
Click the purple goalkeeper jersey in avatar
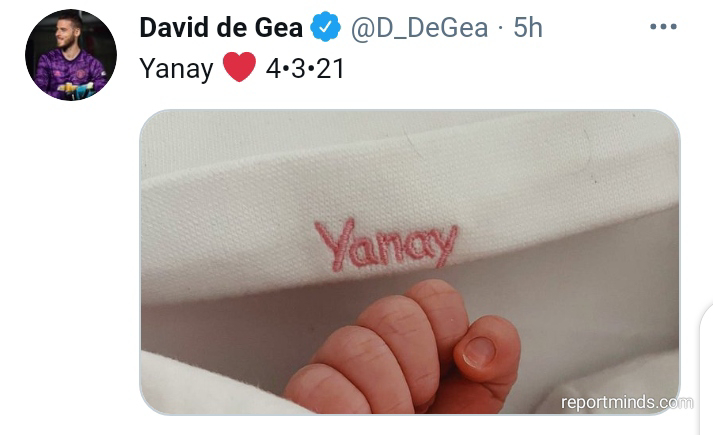(x=70, y=73)
